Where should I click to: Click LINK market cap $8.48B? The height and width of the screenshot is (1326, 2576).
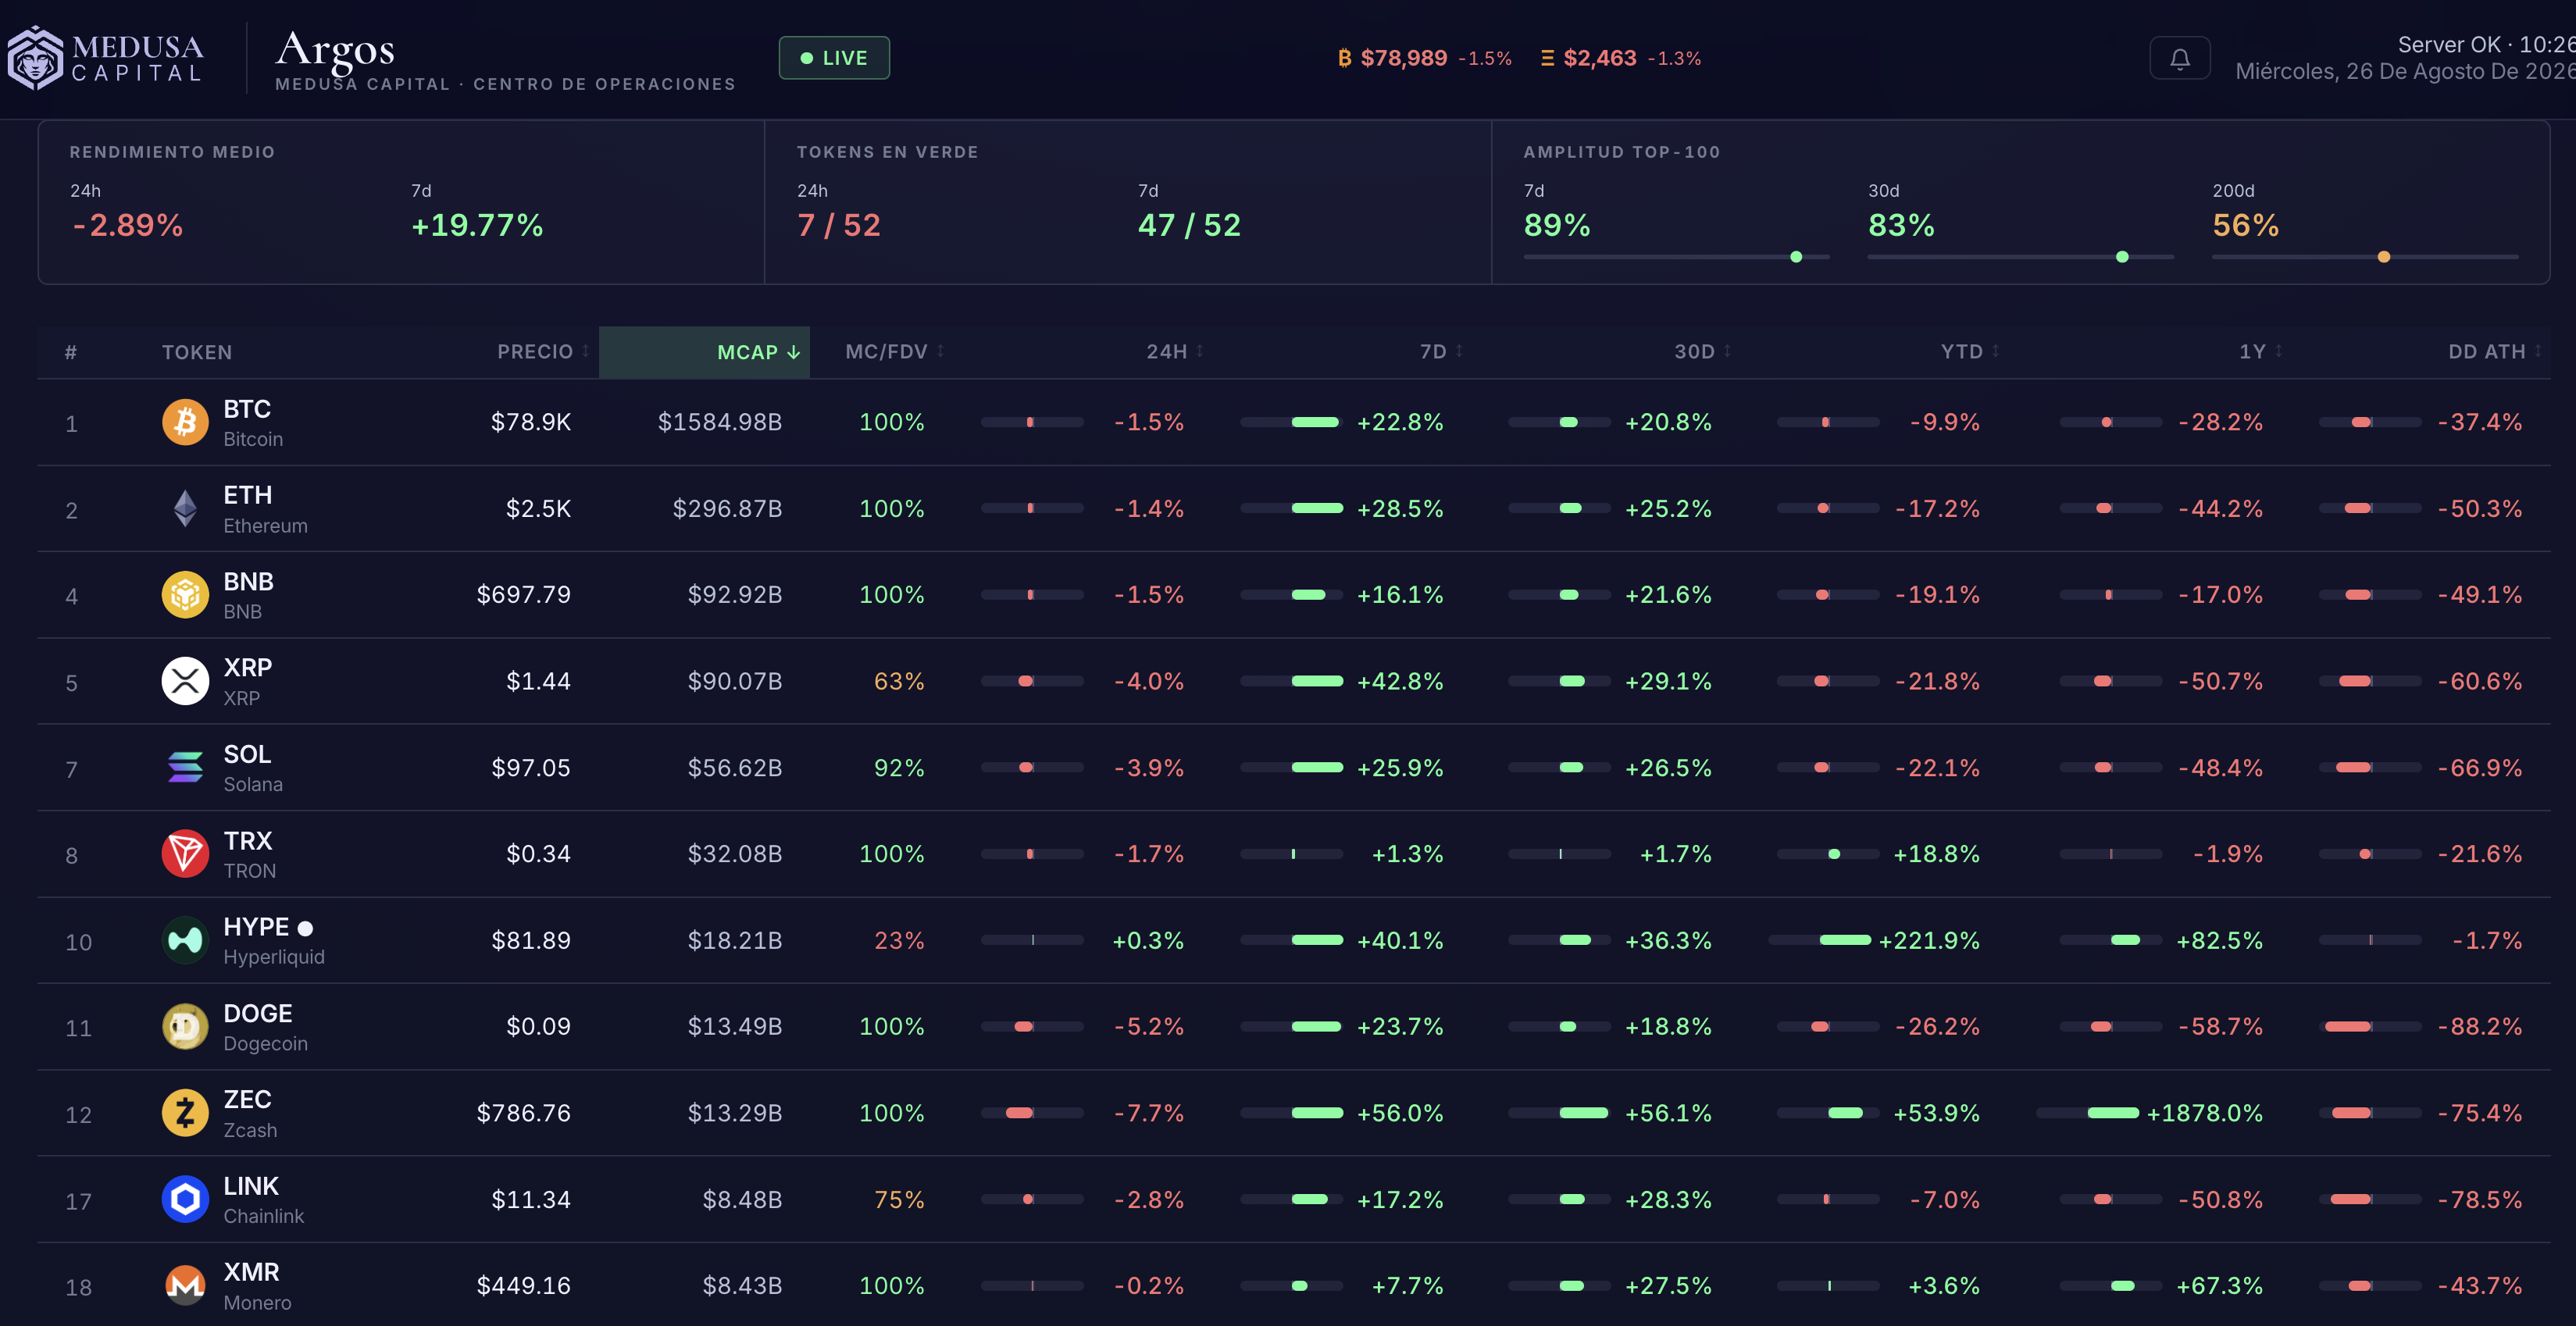(x=742, y=1199)
